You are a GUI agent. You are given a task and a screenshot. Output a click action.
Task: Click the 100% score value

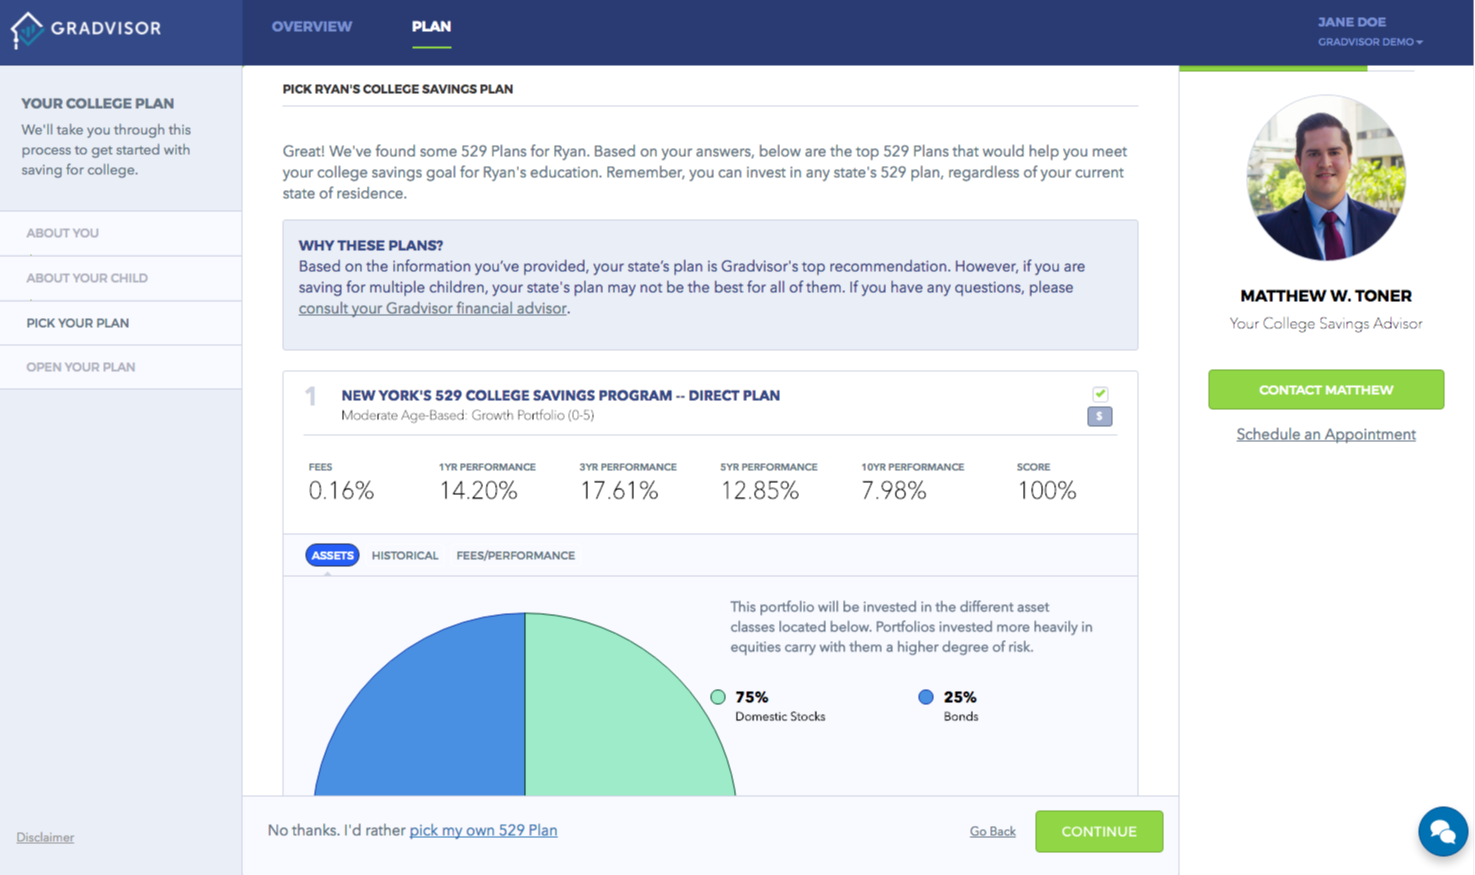click(x=1047, y=491)
